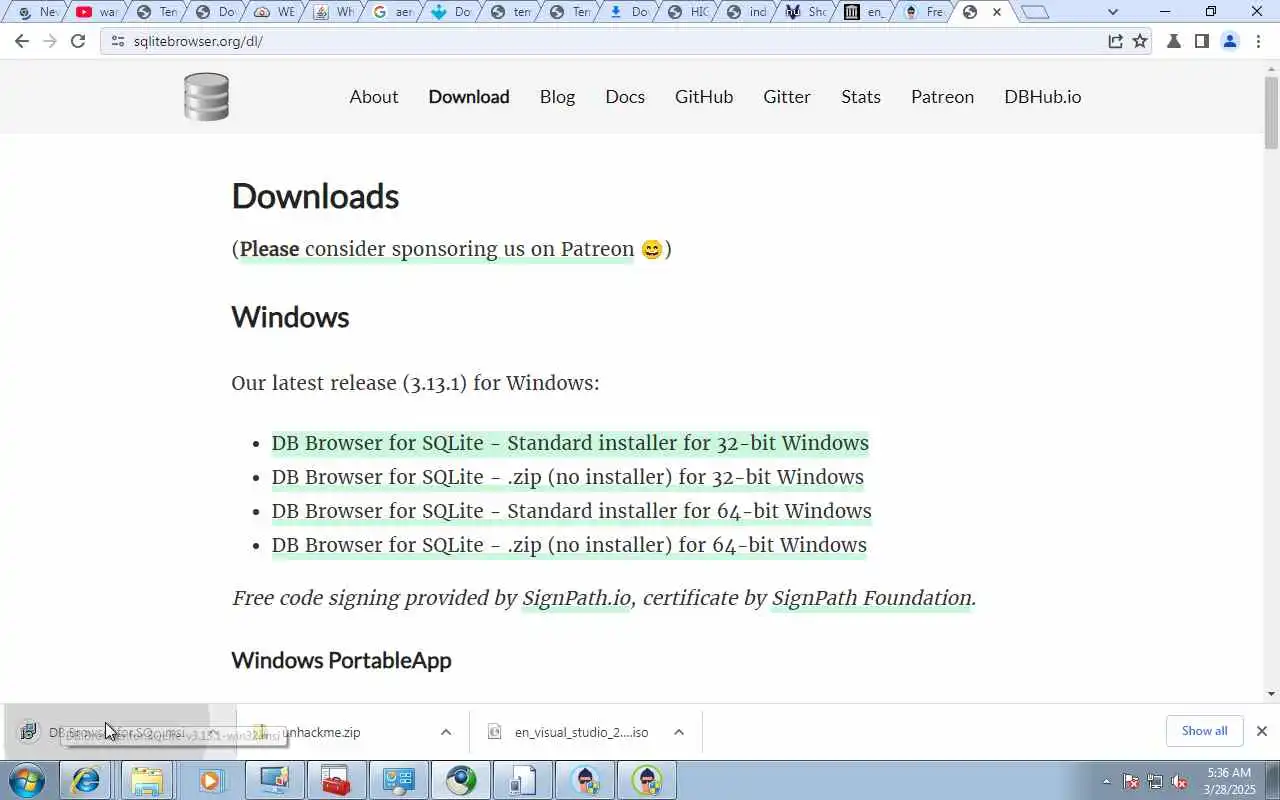Open the About page

coord(374,97)
